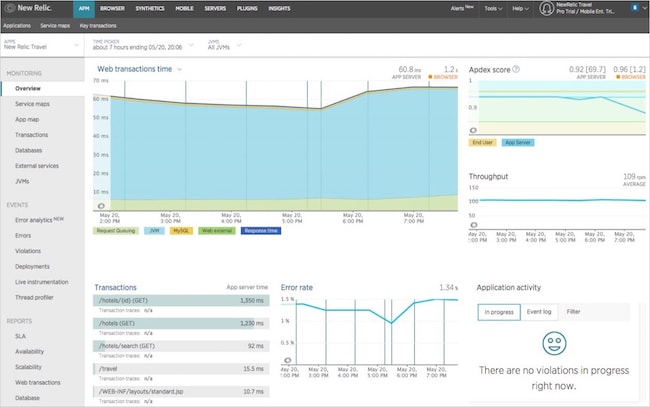Switch to the Mobile tab
The width and height of the screenshot is (650, 407).
[184, 9]
